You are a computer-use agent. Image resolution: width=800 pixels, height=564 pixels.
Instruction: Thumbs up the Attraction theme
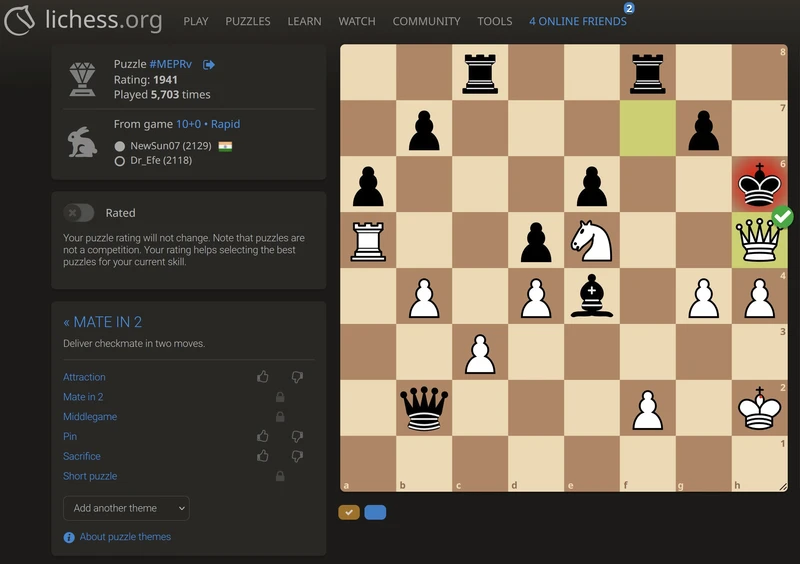tap(263, 377)
